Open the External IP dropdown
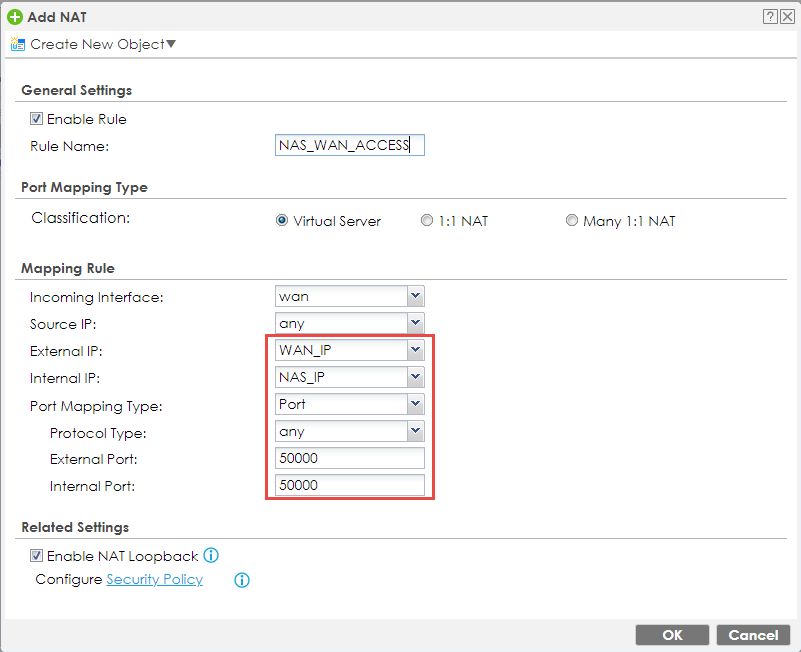Screen dimensions: 801x652 416,351
